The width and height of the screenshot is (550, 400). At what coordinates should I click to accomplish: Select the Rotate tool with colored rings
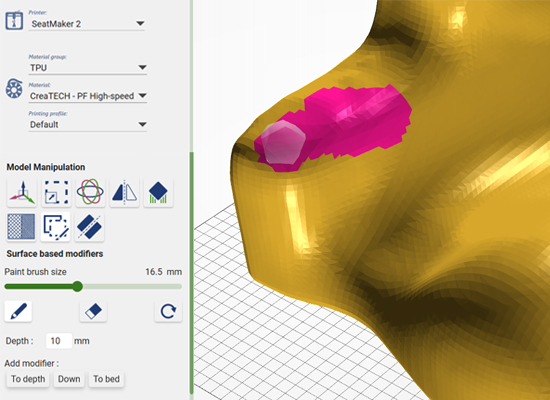90,192
